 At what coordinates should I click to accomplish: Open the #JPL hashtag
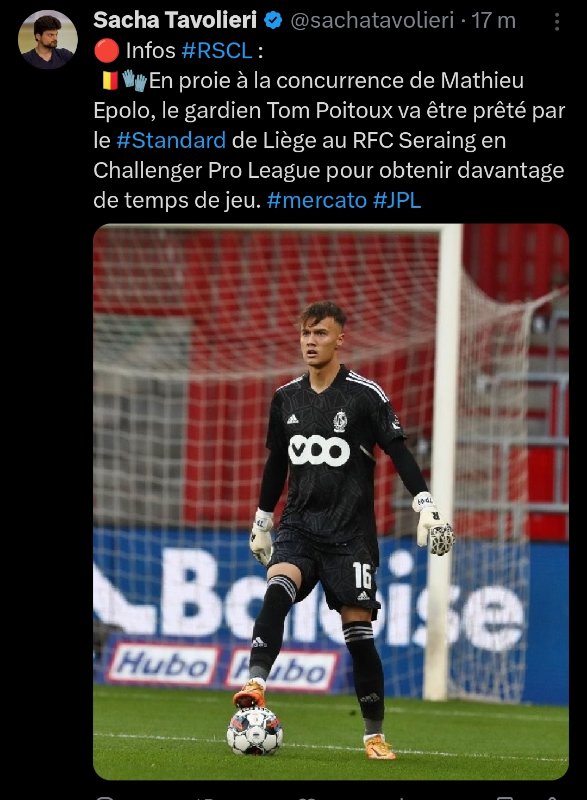[397, 200]
